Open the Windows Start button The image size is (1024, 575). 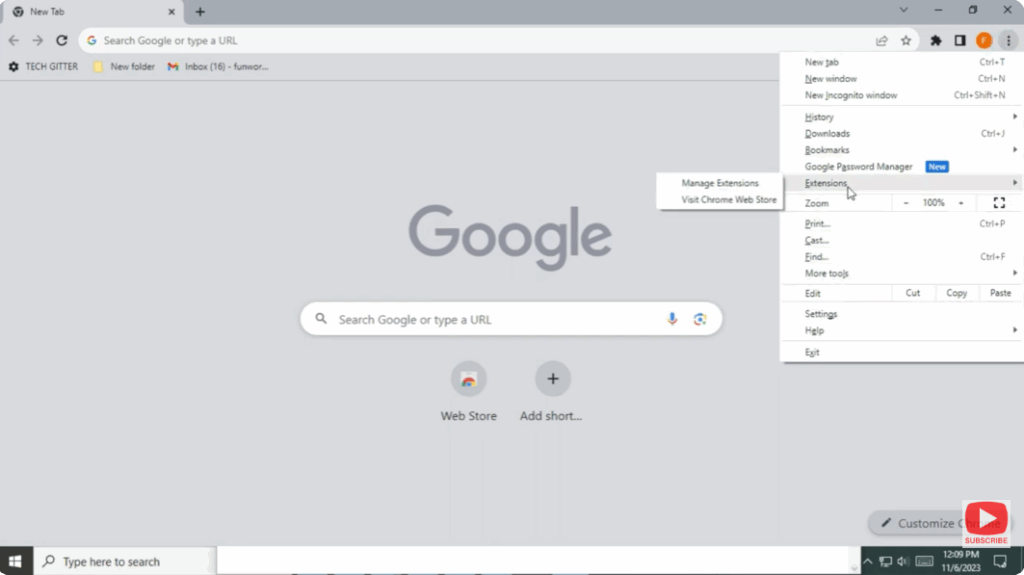point(16,561)
